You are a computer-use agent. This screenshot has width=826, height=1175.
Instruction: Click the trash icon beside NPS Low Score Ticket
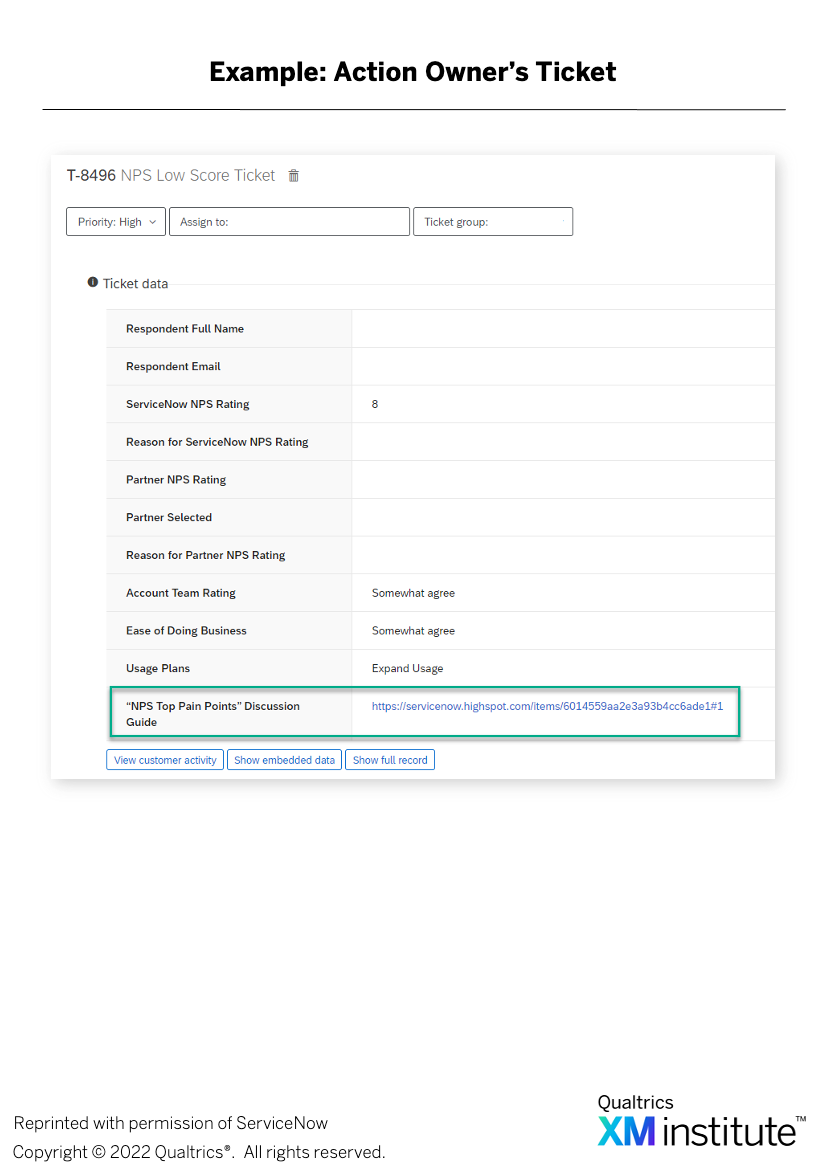pos(294,175)
